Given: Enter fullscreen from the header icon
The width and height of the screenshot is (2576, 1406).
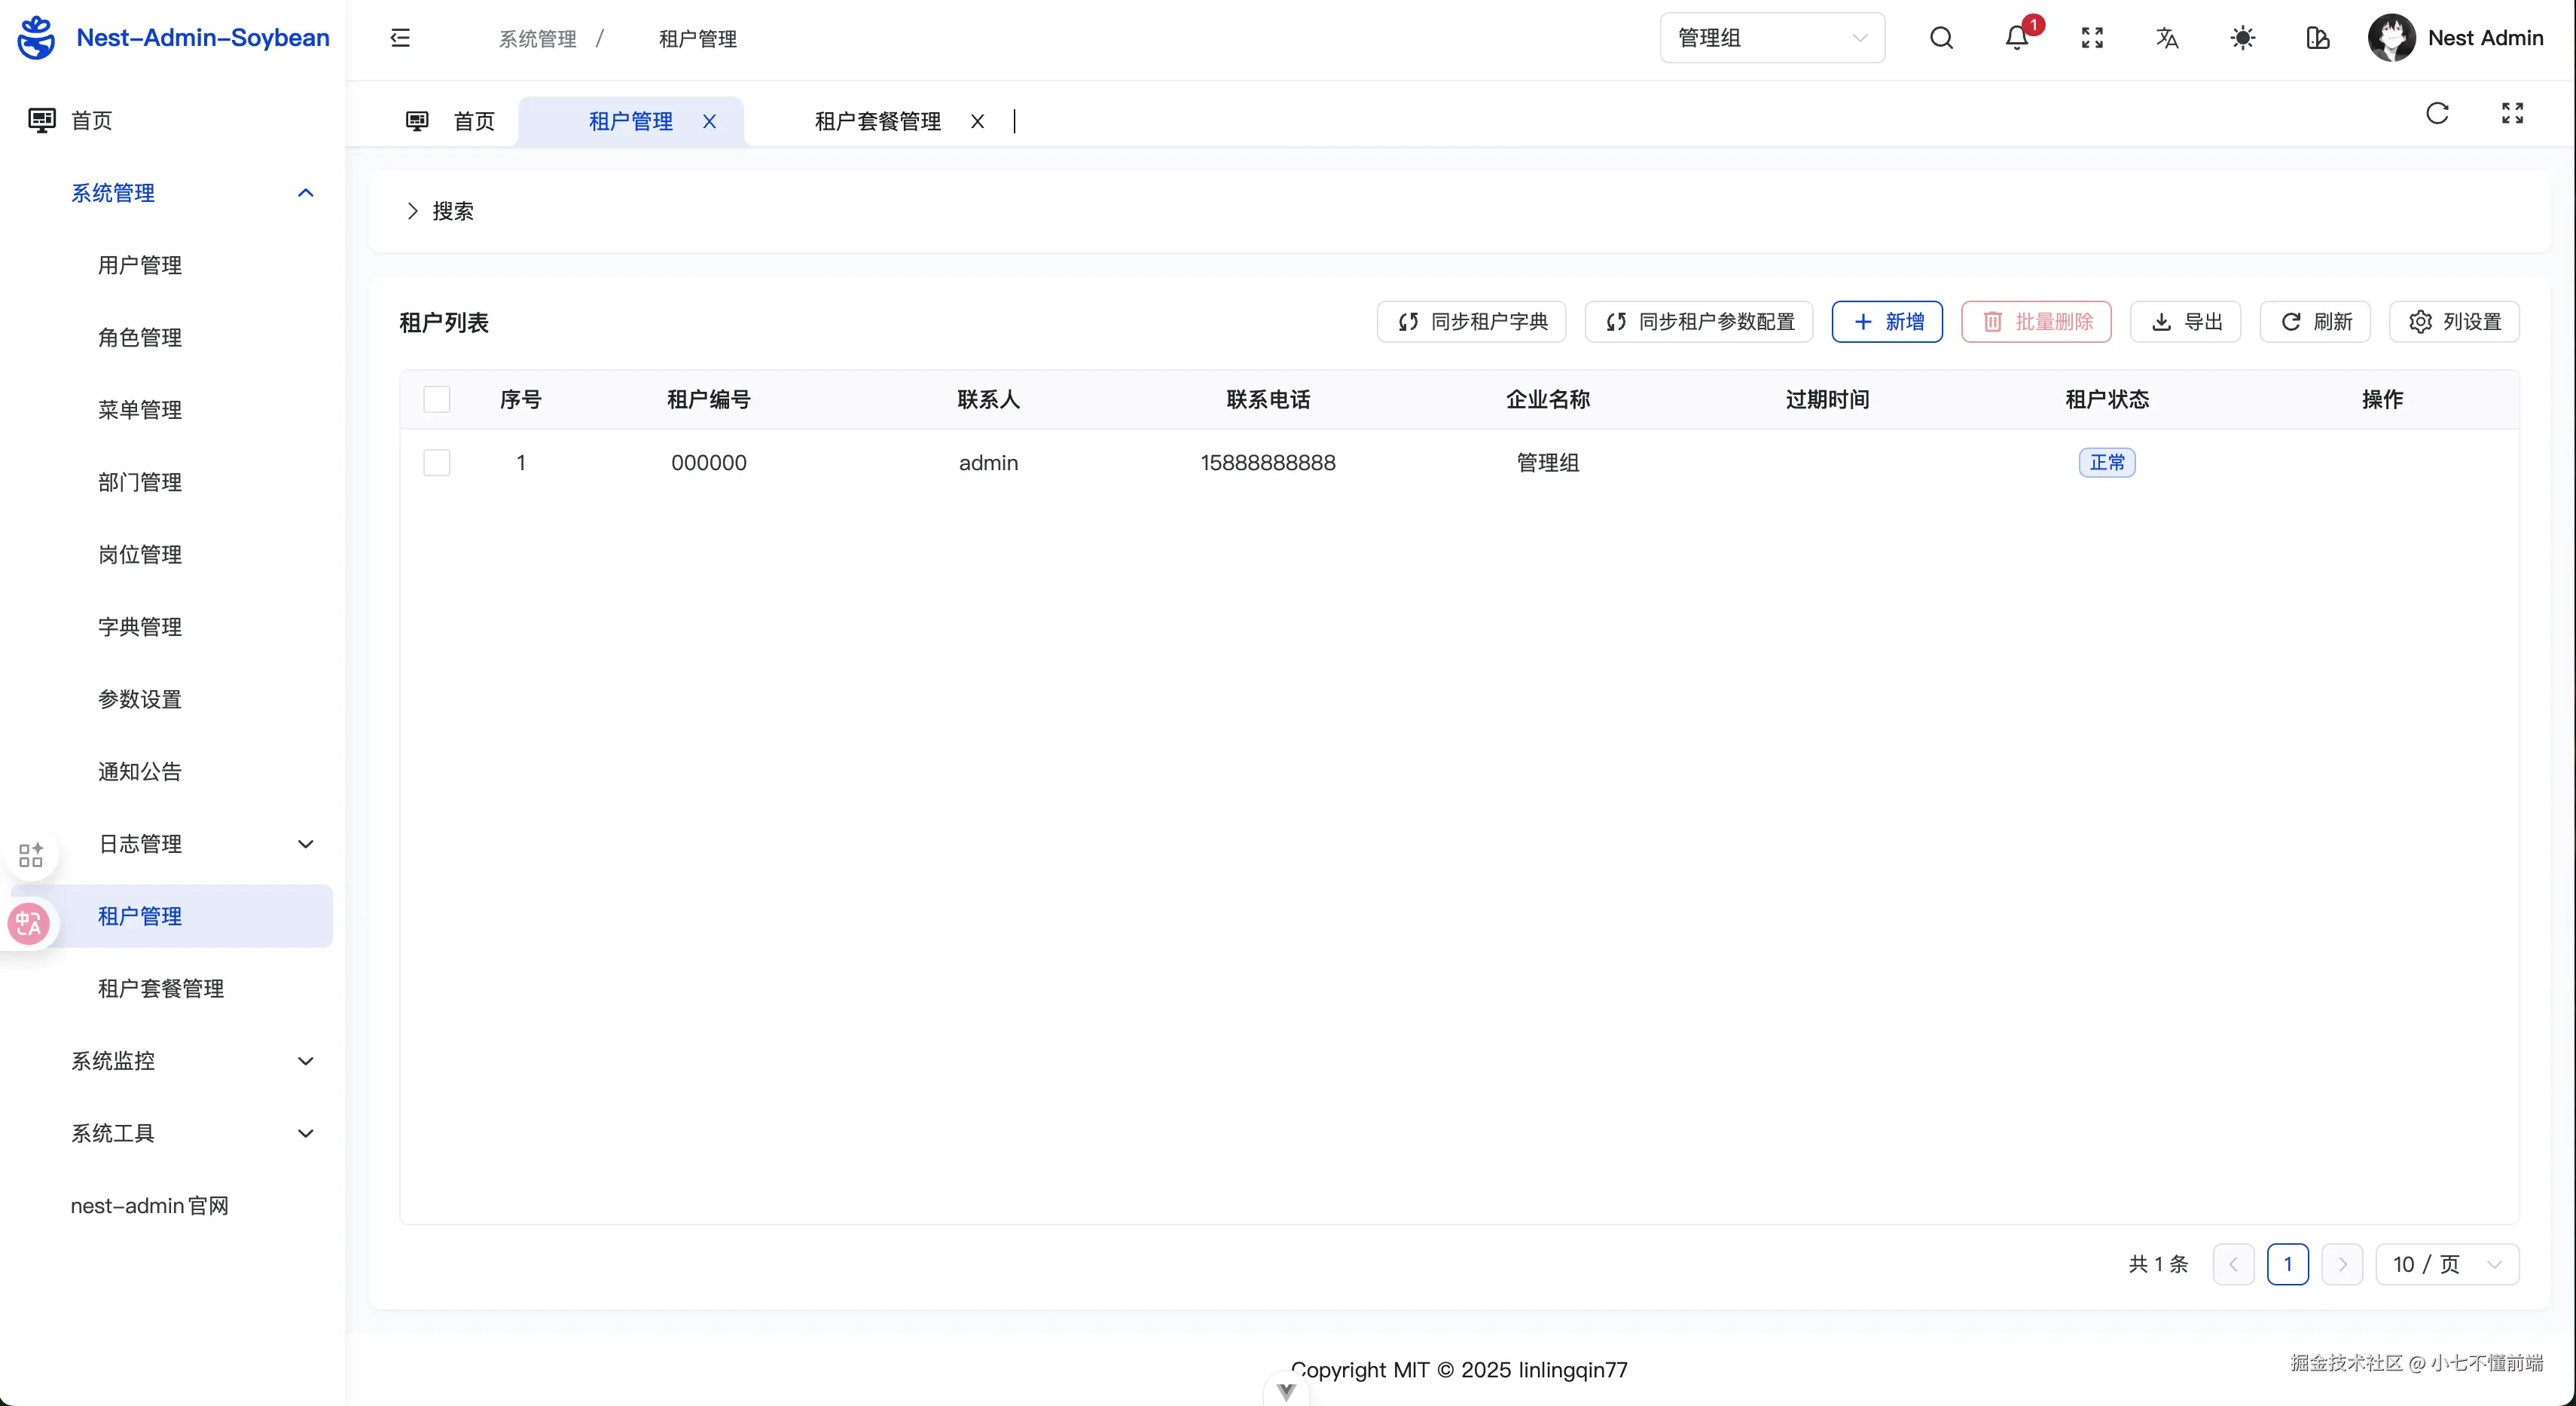Looking at the screenshot, I should point(2092,38).
